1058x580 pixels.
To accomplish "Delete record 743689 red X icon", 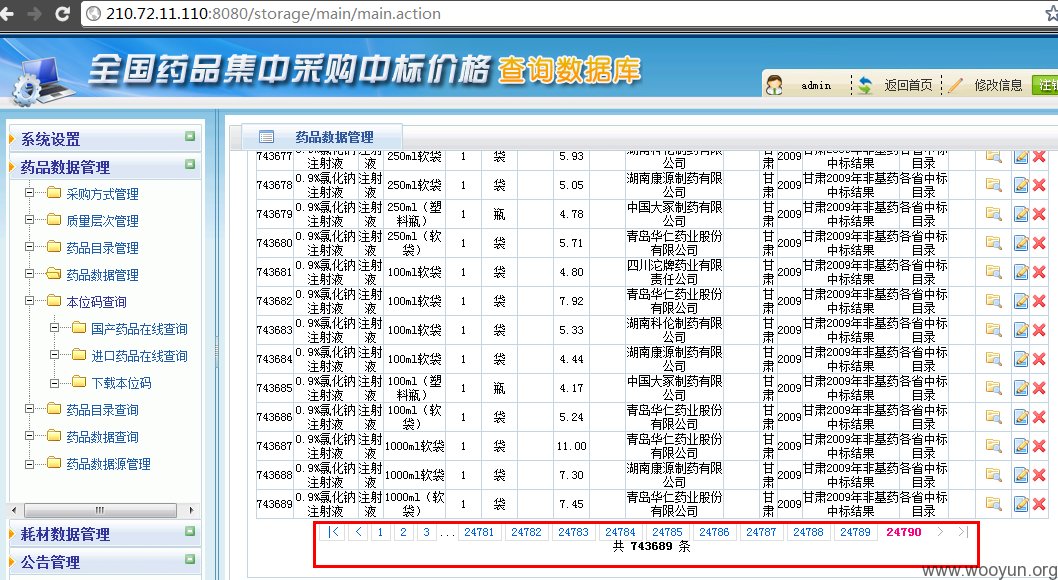I will [1039, 504].
